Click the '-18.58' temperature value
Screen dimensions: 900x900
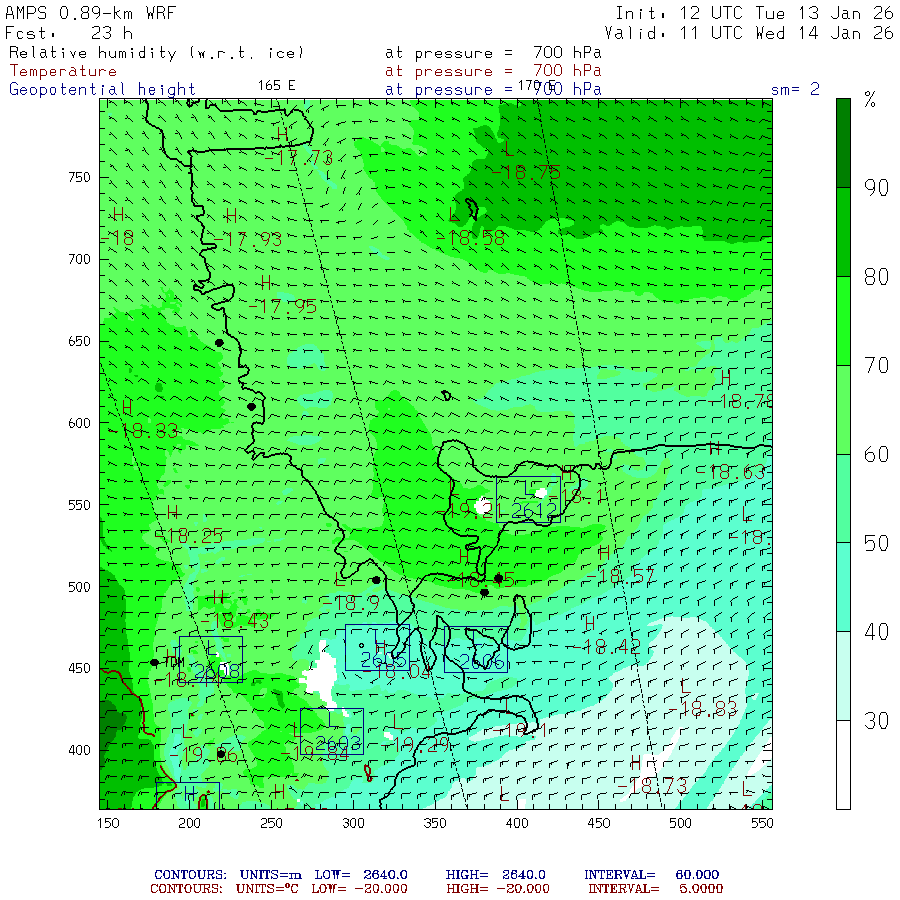[x=471, y=238]
